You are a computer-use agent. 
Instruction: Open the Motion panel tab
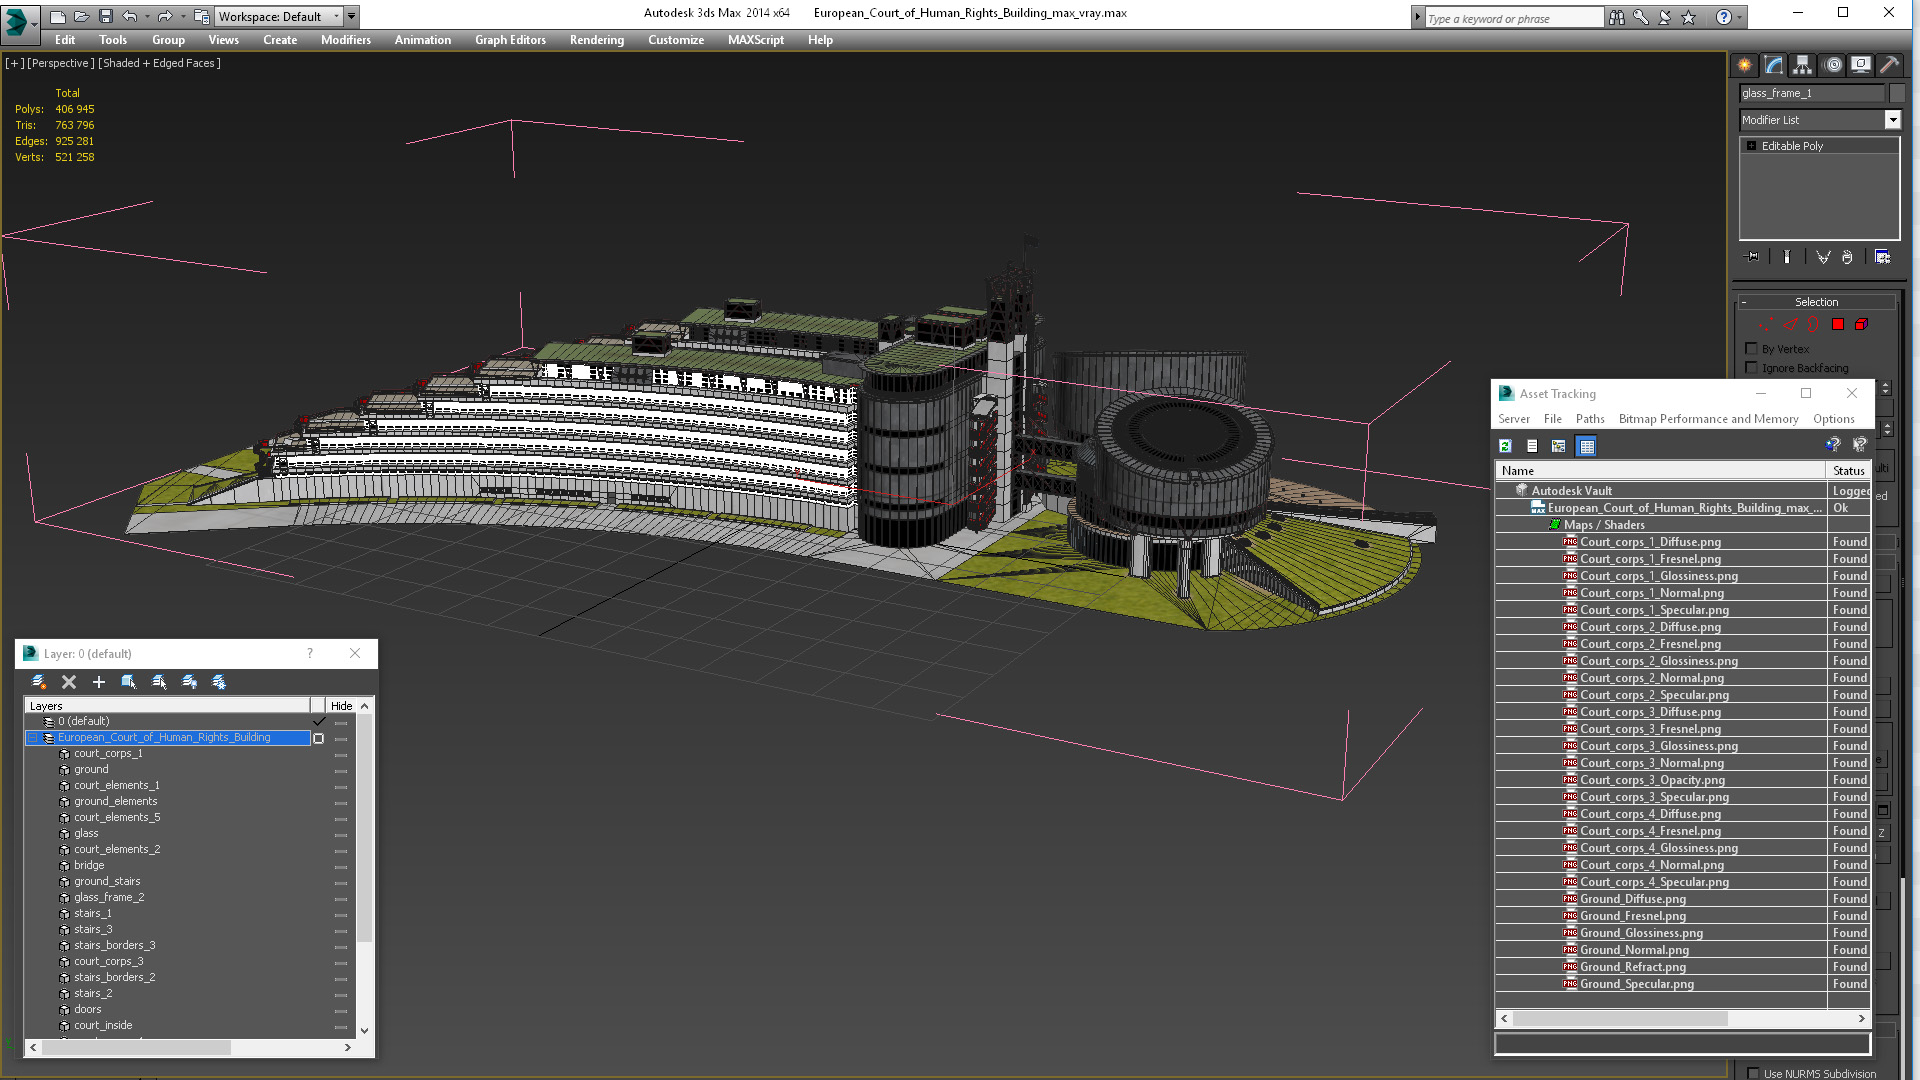[x=1832, y=65]
